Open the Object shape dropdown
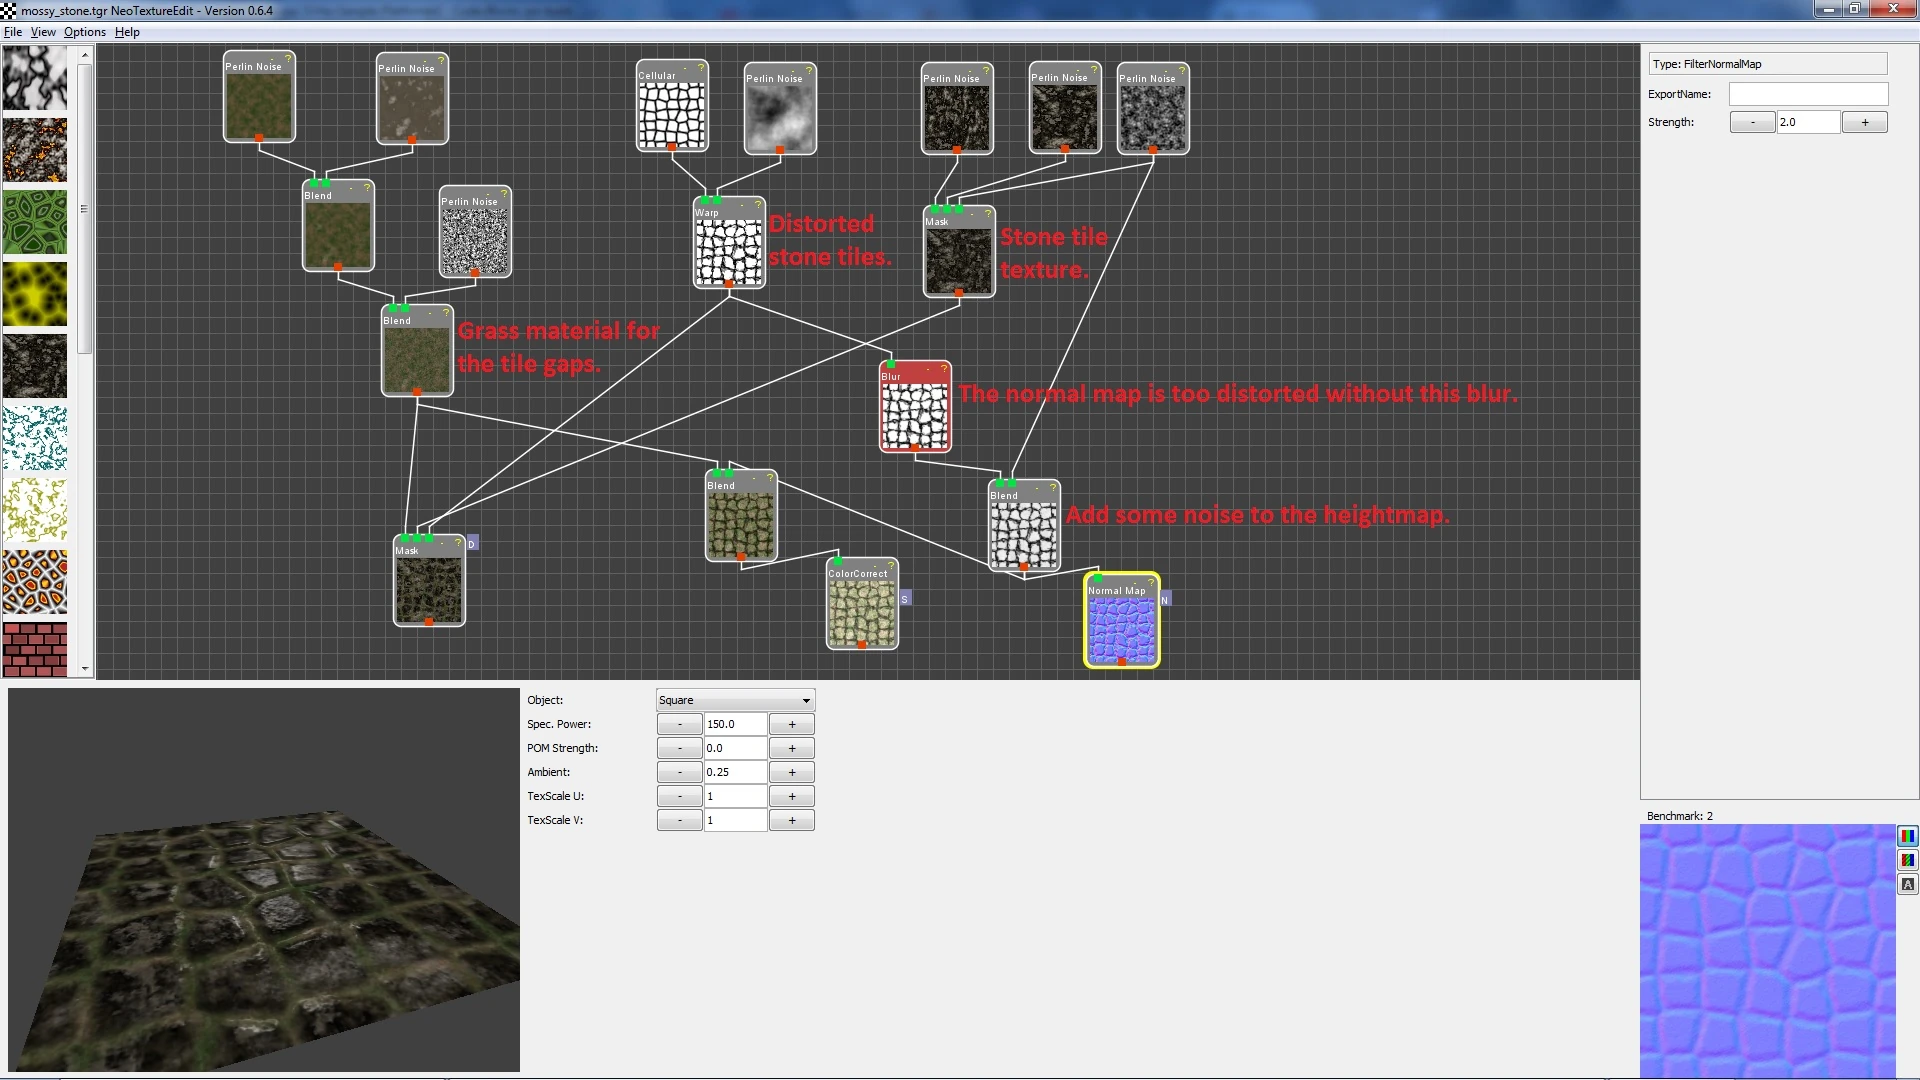The image size is (1920, 1080). [x=735, y=700]
